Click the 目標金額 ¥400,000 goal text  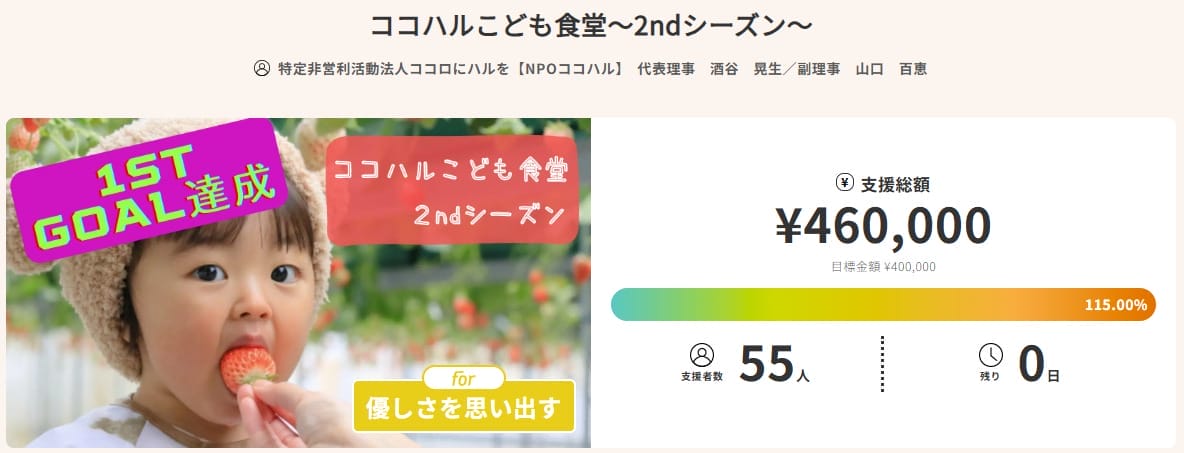point(883,266)
